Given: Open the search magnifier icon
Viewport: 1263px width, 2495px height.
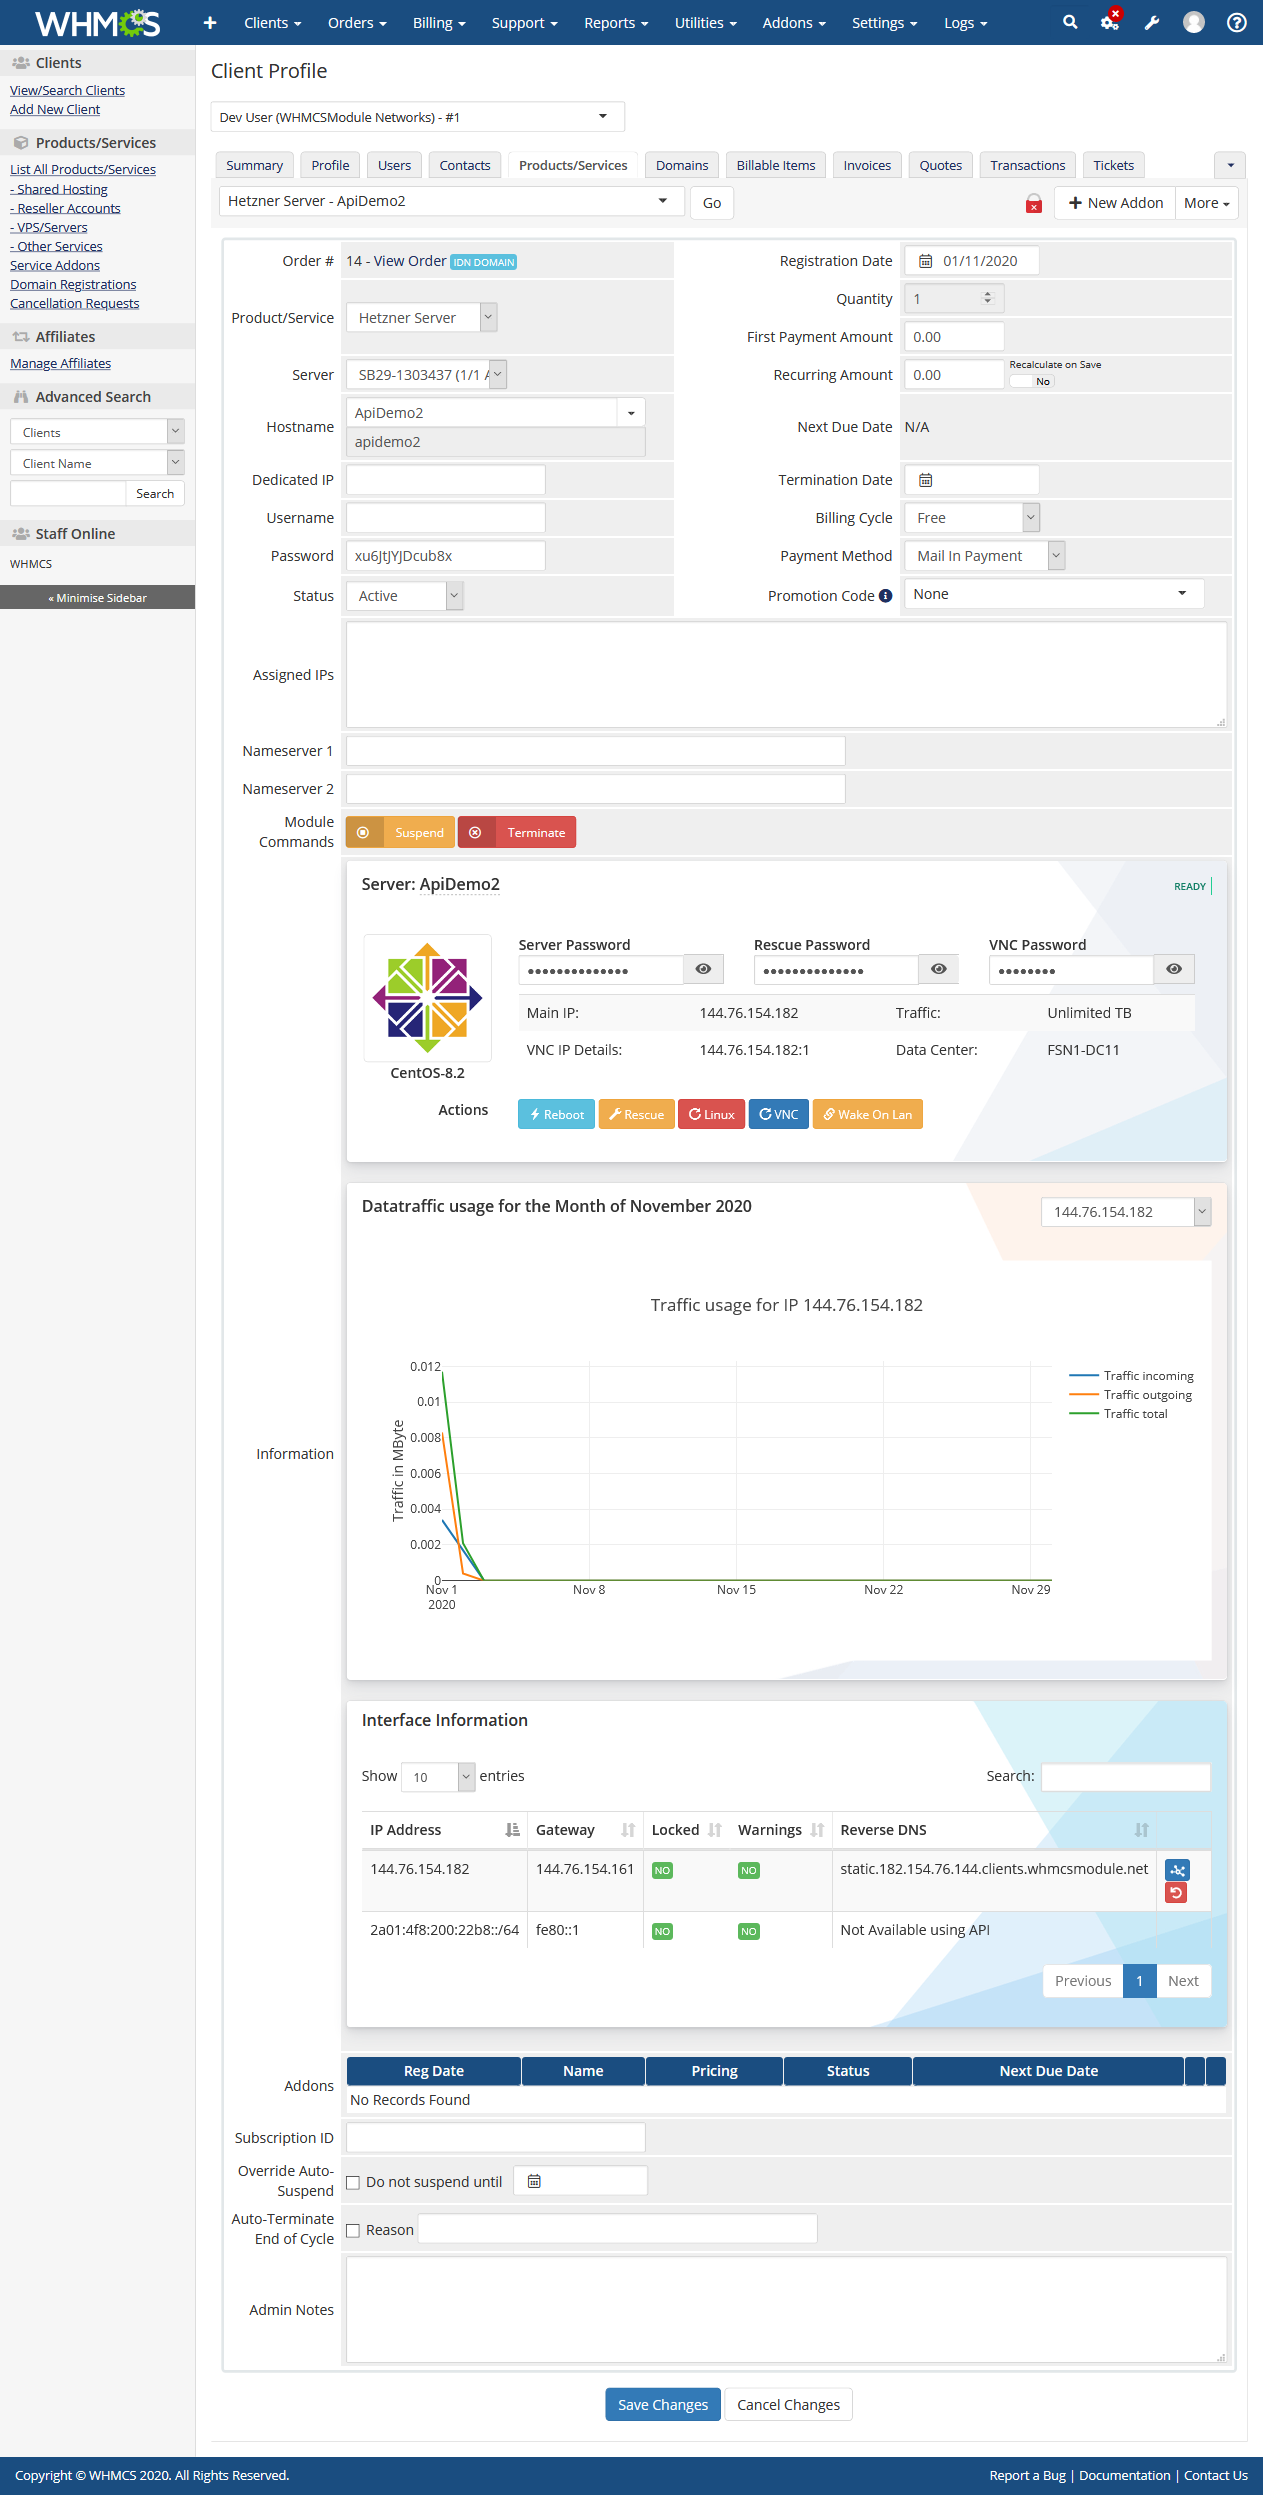Looking at the screenshot, I should 1070,22.
